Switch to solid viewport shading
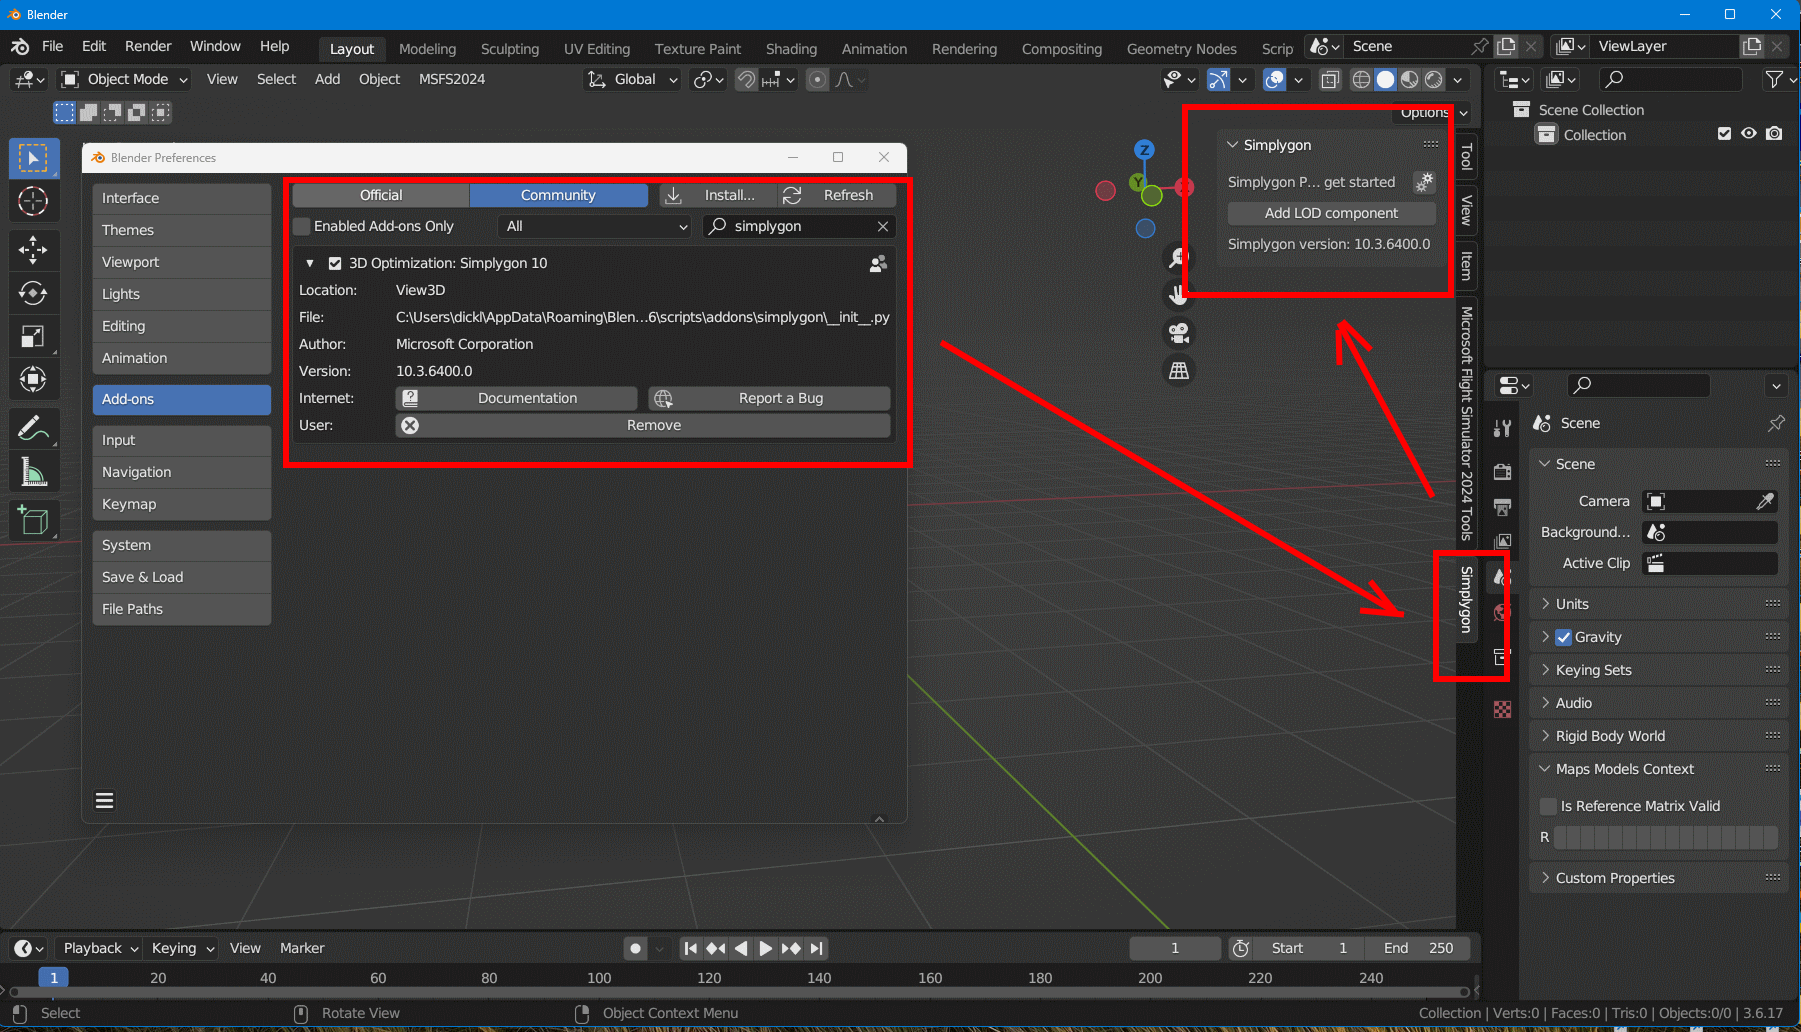This screenshot has height=1032, width=1801. tap(1385, 79)
